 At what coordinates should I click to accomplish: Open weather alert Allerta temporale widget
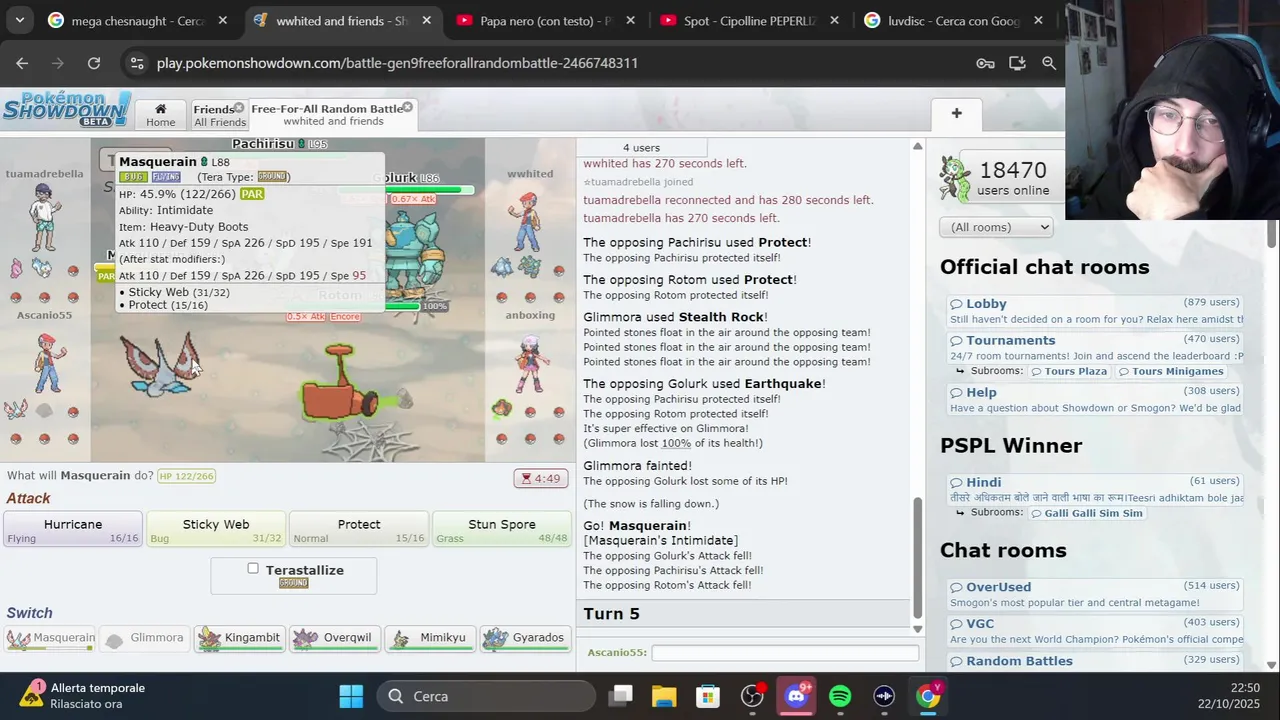click(x=85, y=696)
